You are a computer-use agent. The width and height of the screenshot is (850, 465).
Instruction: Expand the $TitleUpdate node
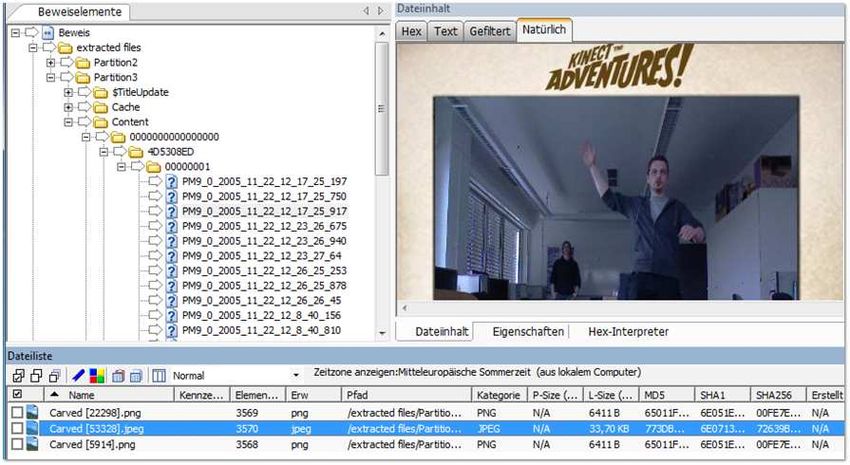click(x=68, y=93)
